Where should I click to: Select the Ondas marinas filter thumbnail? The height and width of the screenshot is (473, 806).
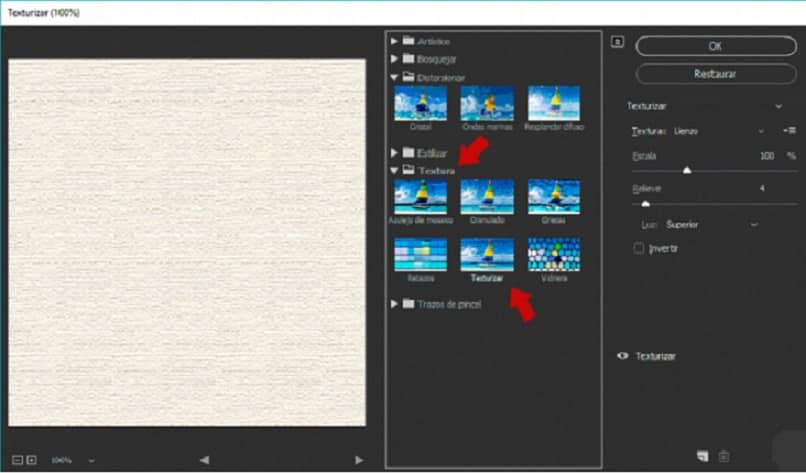[487, 103]
